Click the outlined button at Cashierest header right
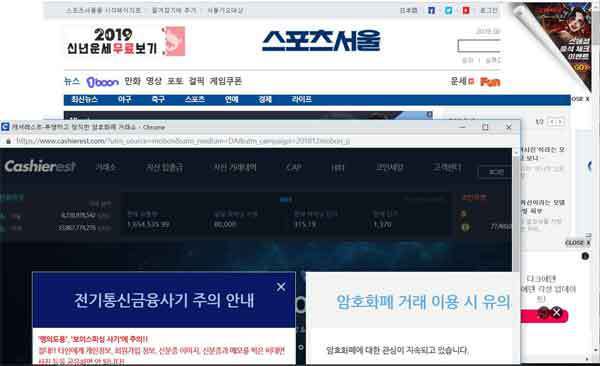The width and height of the screenshot is (600, 366). pos(495,172)
